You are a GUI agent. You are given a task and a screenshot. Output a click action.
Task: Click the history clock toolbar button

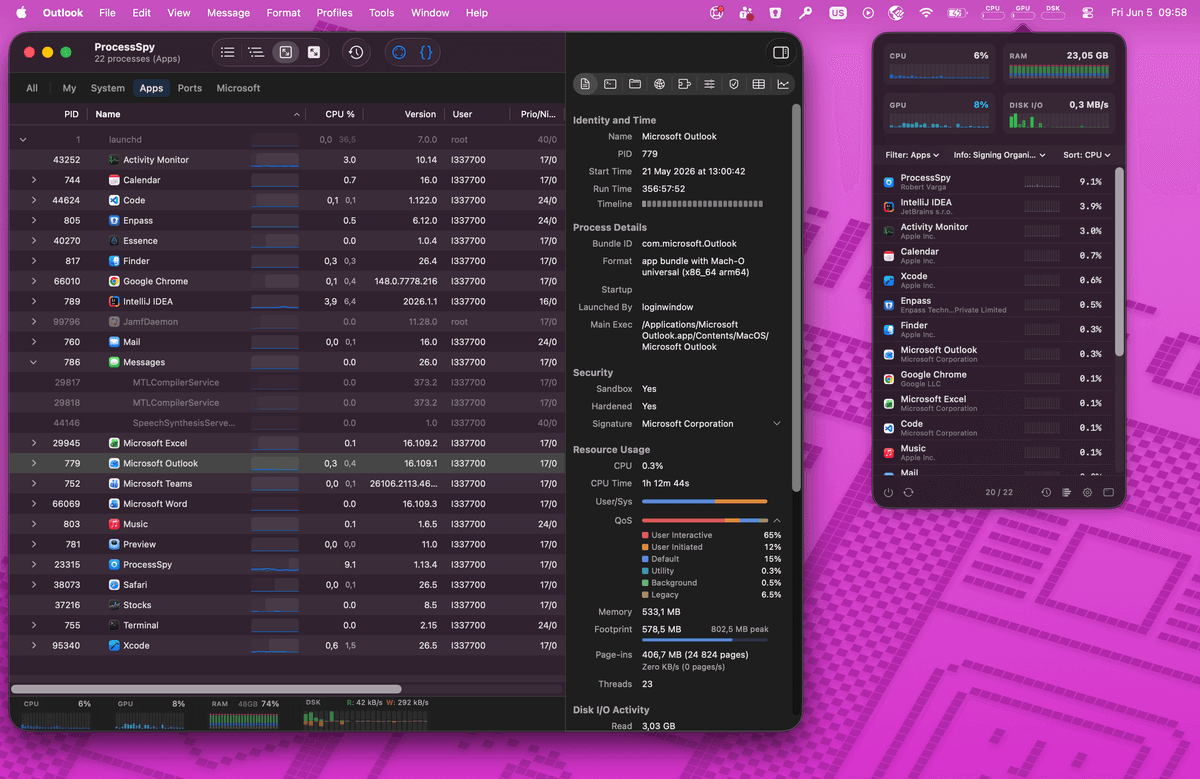(x=356, y=52)
